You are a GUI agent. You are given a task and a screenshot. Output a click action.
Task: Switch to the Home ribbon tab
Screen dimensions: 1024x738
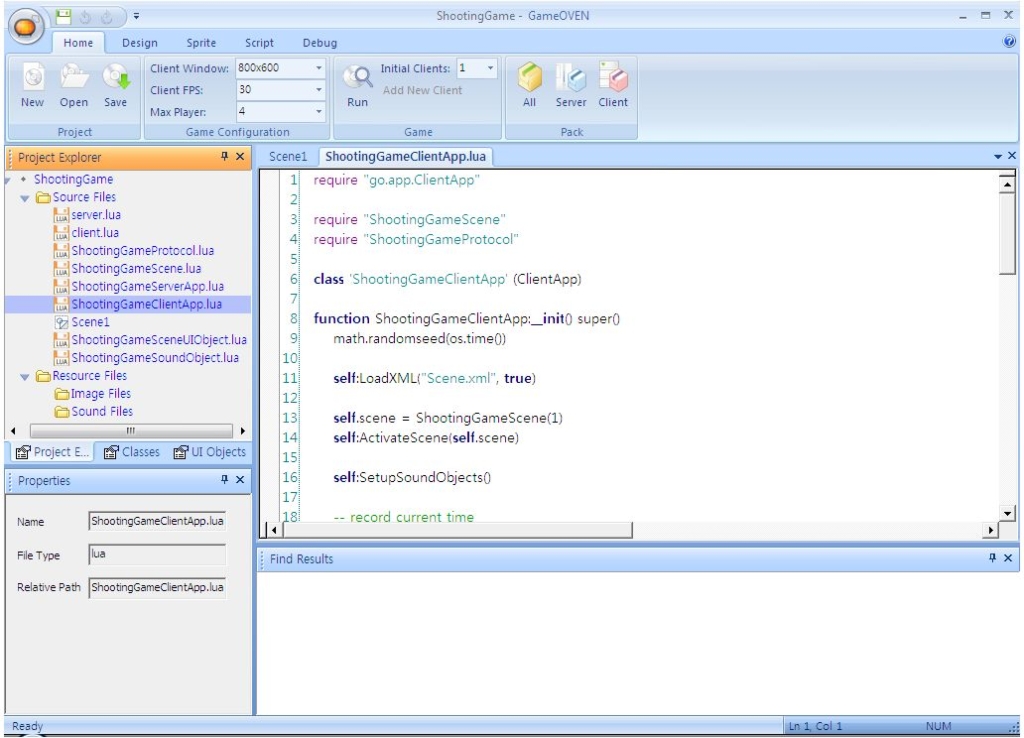pyautogui.click(x=78, y=43)
